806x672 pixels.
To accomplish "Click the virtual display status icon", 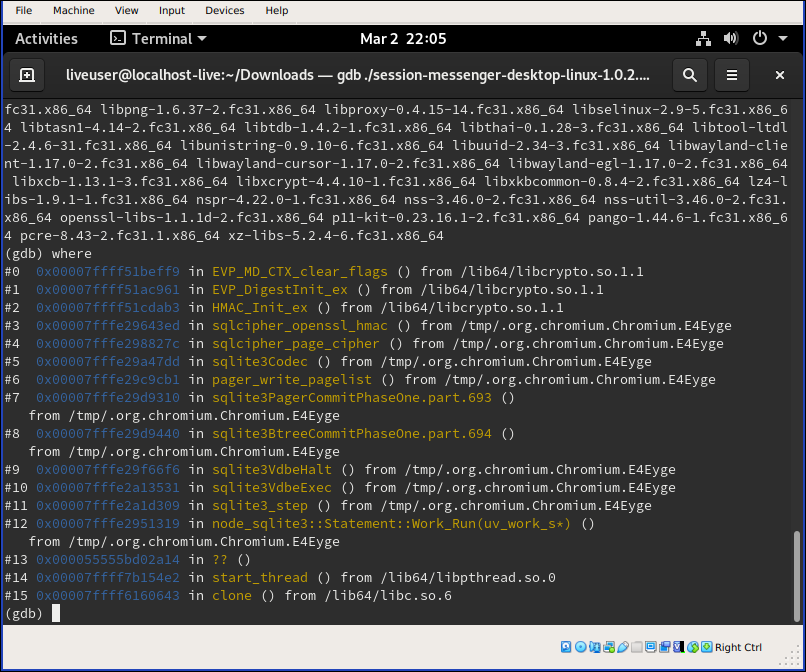I will [651, 647].
